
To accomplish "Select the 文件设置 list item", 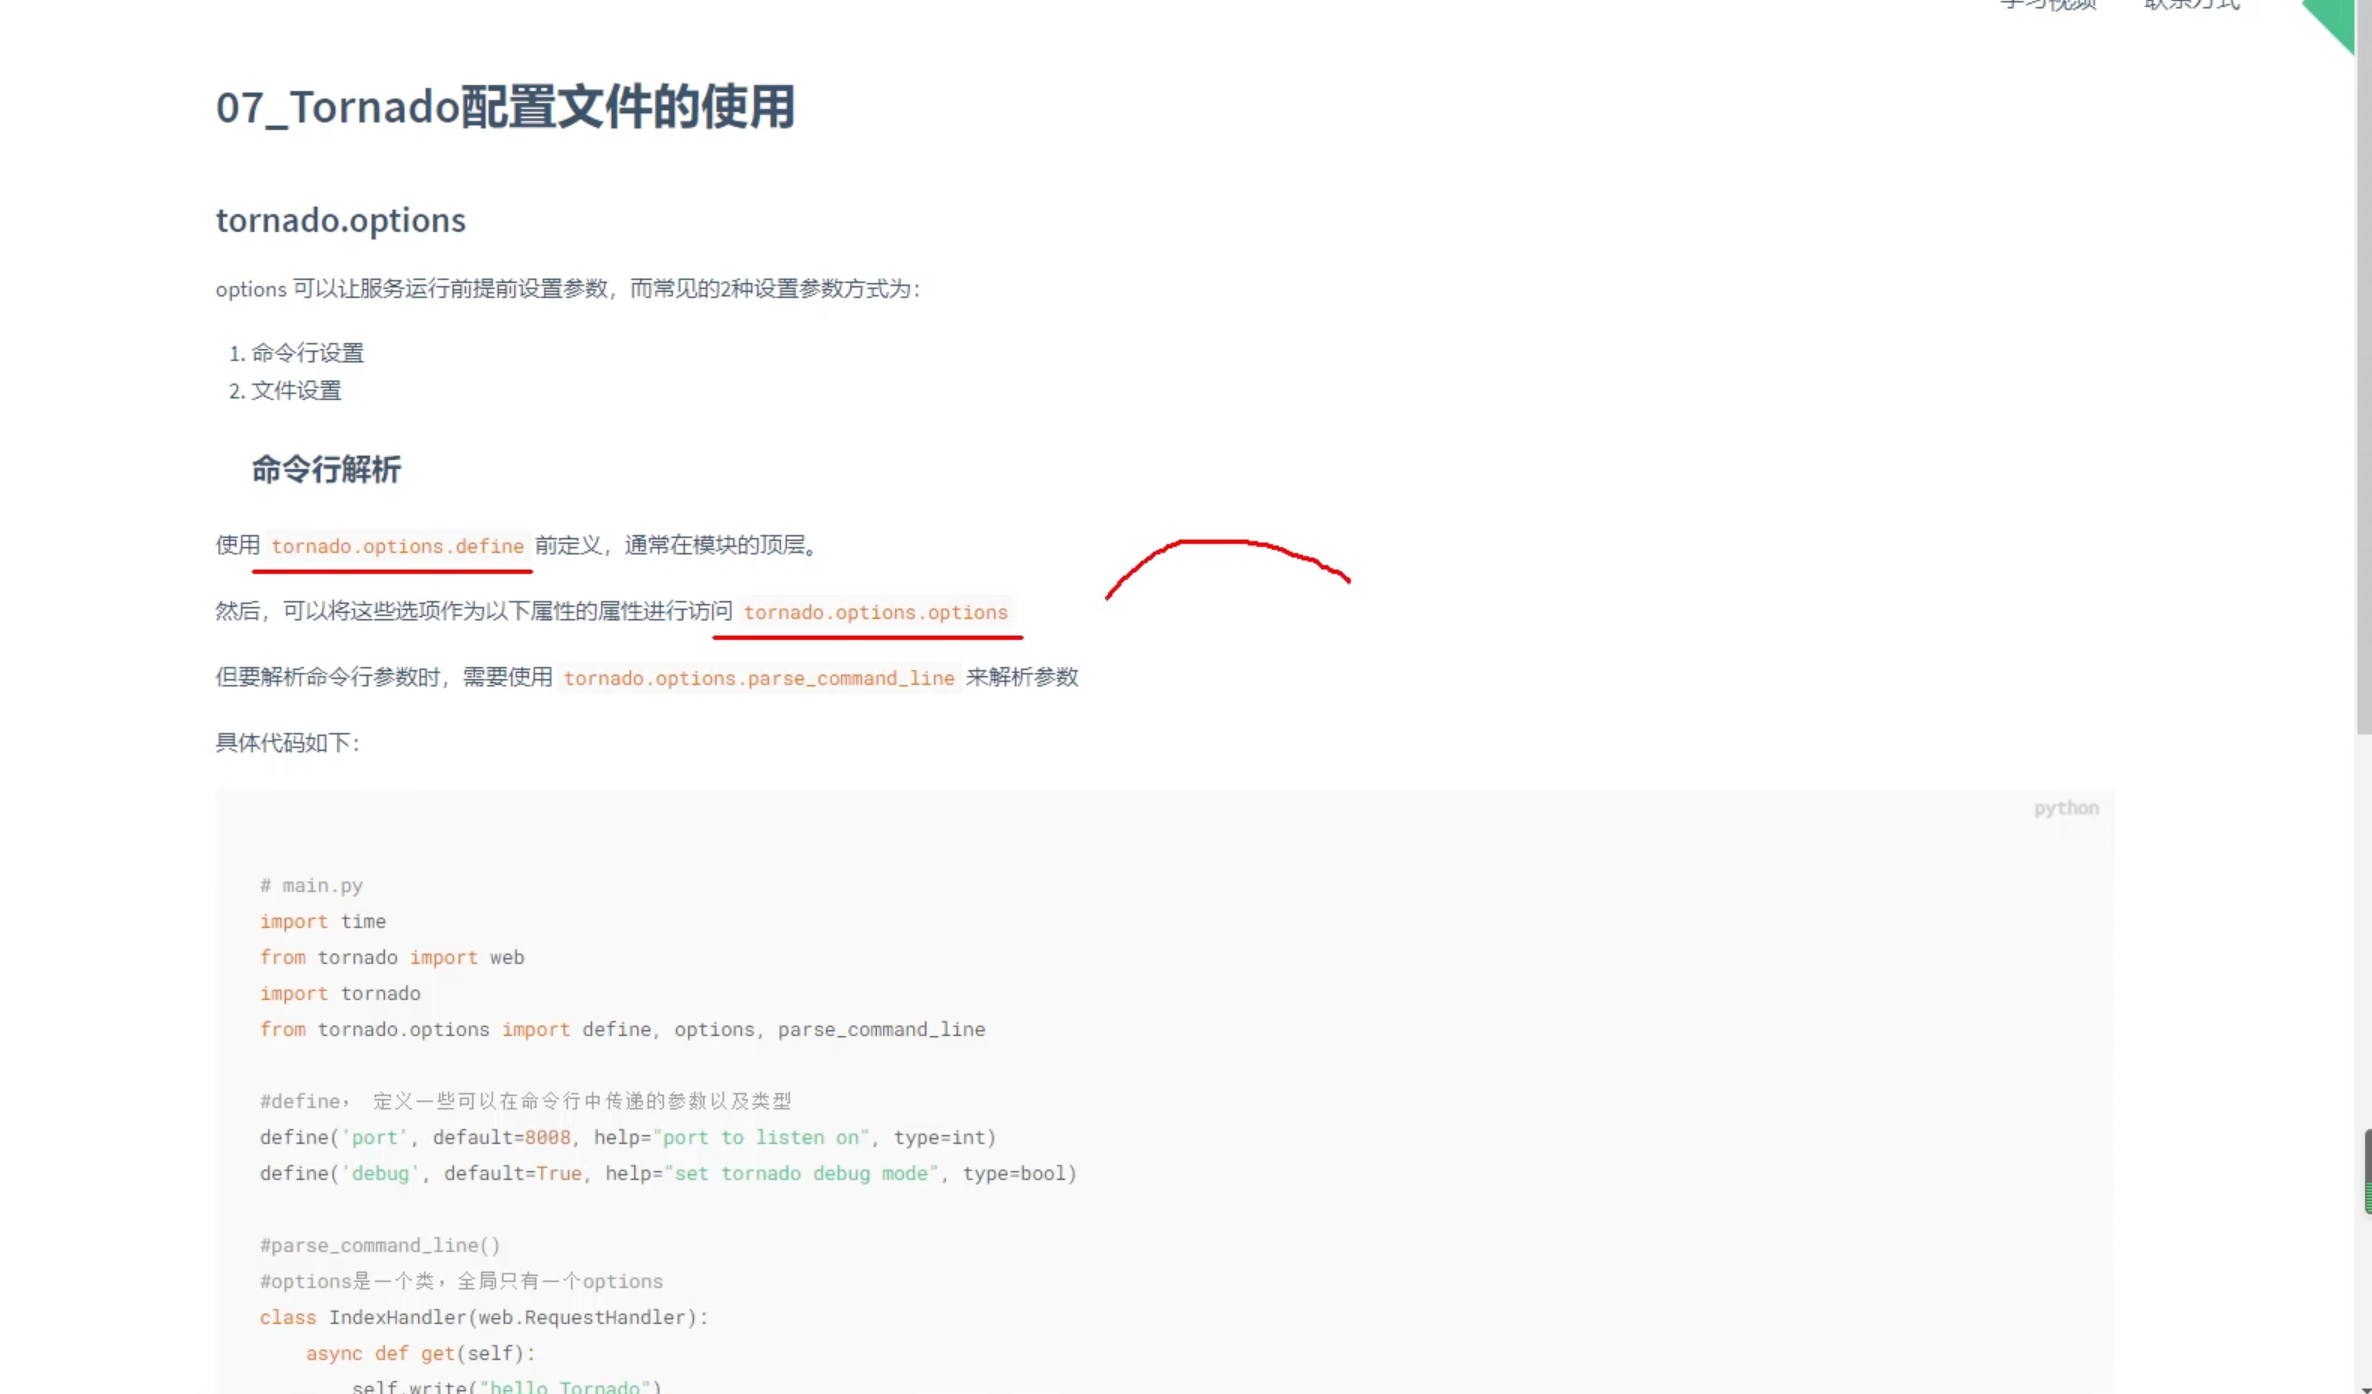I will click(296, 391).
